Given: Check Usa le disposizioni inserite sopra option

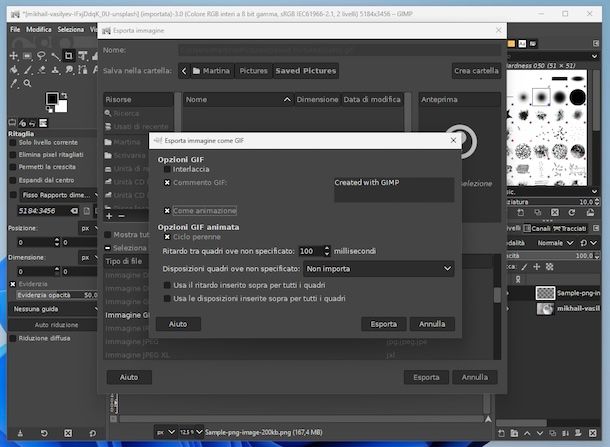Looking at the screenshot, I should tap(167, 298).
